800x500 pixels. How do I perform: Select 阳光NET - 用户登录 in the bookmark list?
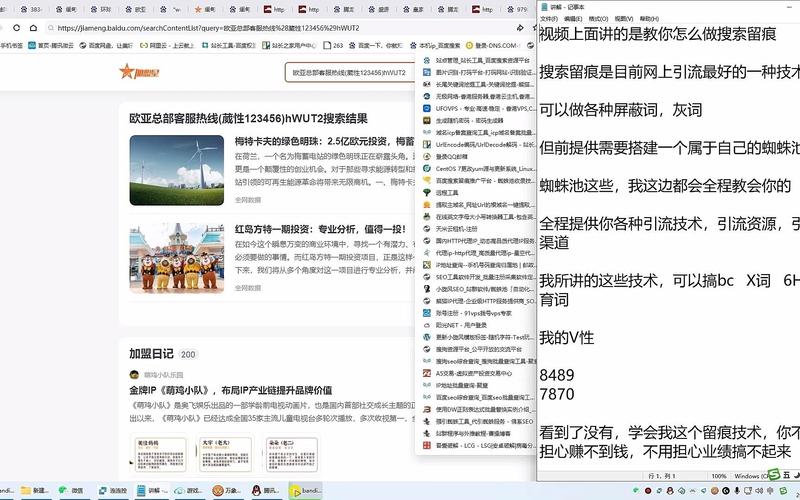(455, 325)
